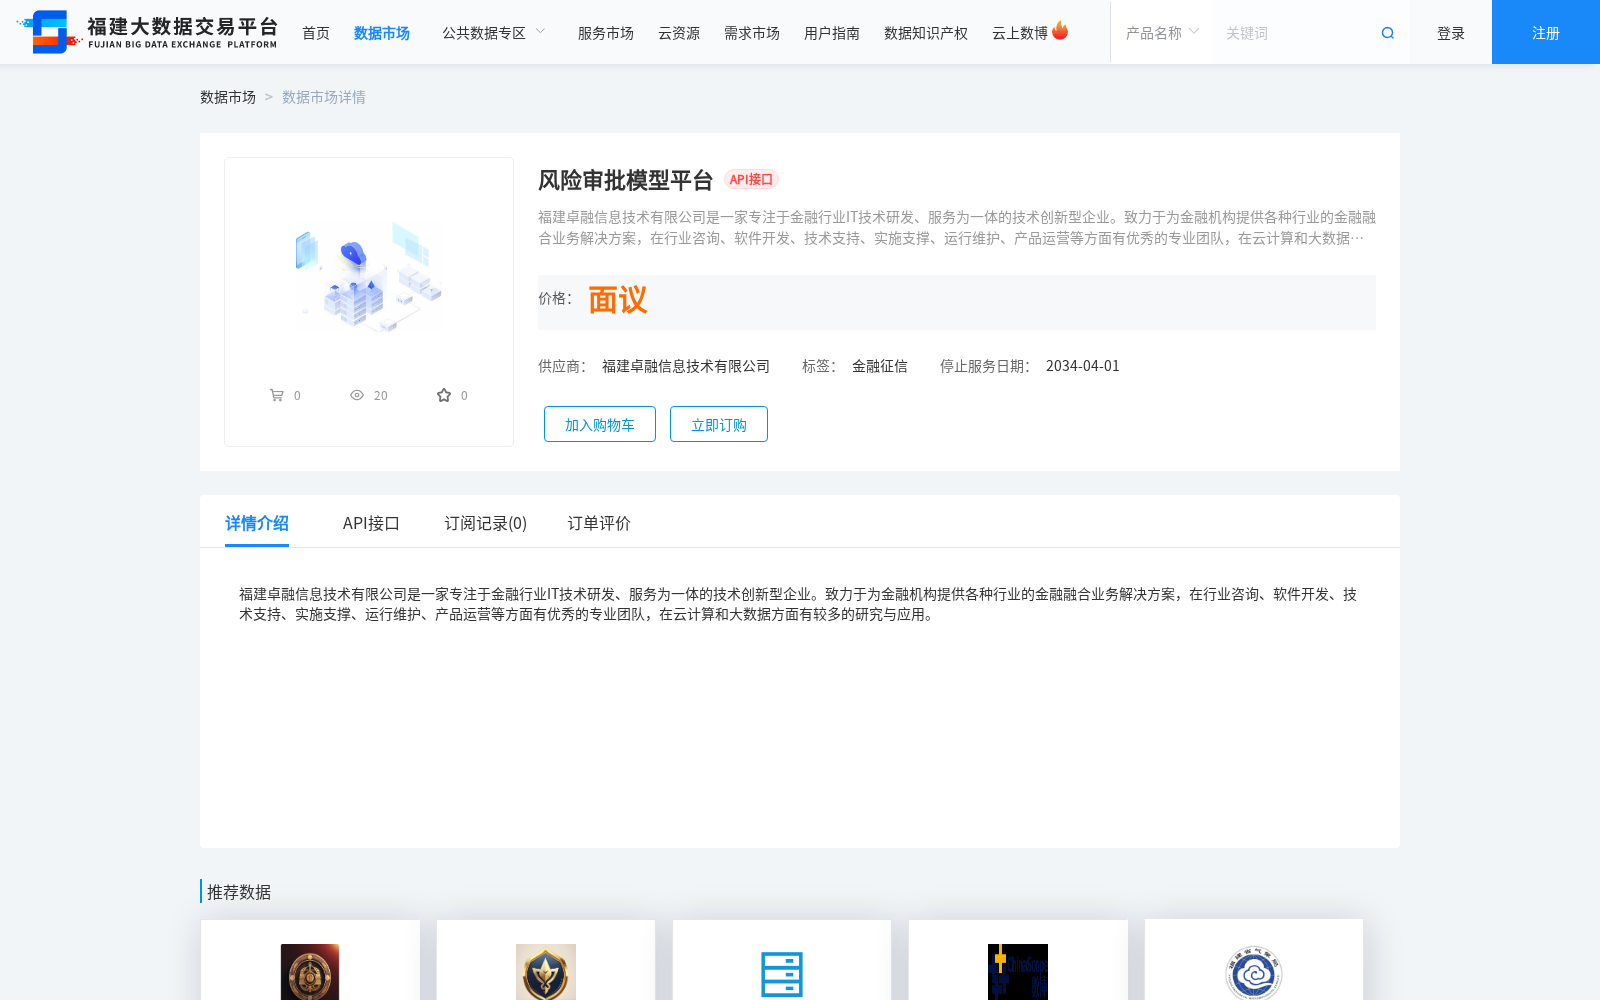Click the 数据市场详情 breadcrumb text
This screenshot has height=1000, width=1600.
(324, 97)
